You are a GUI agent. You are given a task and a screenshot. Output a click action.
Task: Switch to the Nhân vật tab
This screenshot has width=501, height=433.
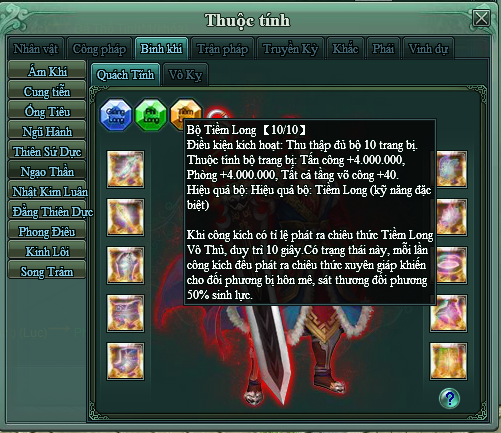36,49
